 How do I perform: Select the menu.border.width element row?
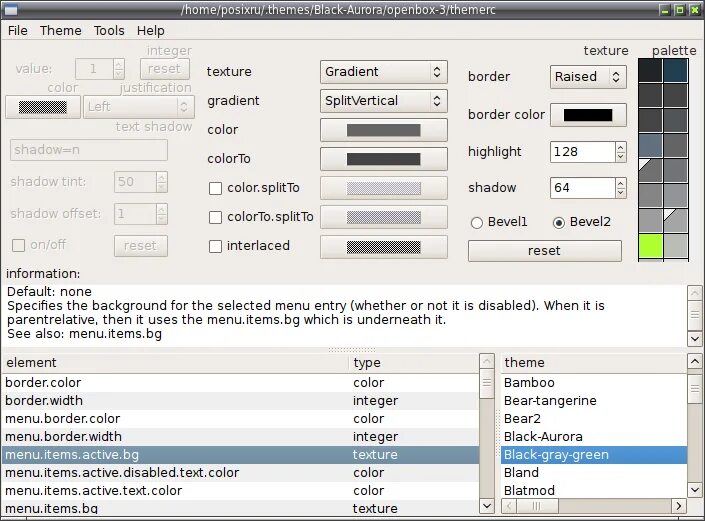[x=240, y=436]
